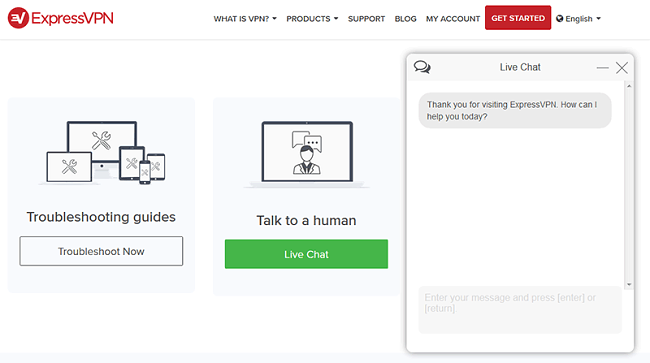Click the chat scrollbar down arrow

pyautogui.click(x=629, y=284)
